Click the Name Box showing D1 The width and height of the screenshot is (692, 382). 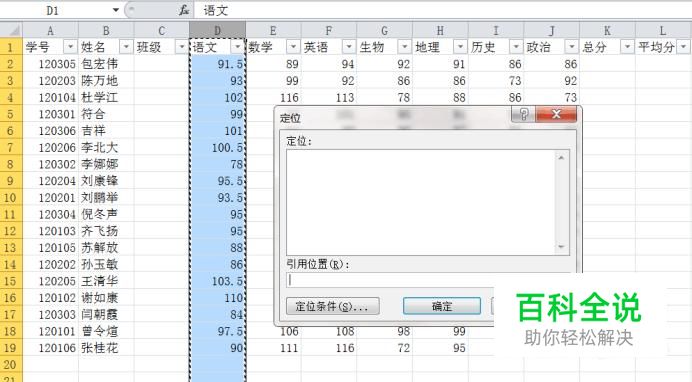[x=53, y=10]
